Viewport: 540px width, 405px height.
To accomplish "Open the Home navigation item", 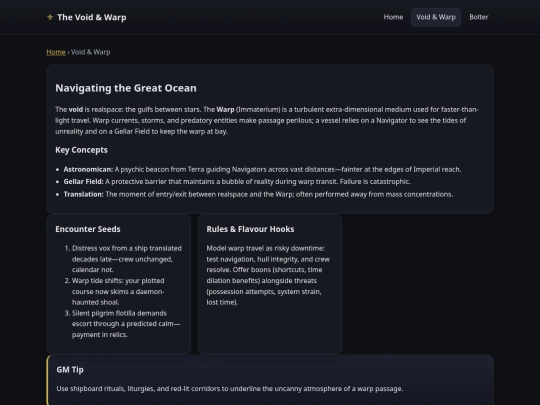I will click(x=393, y=17).
